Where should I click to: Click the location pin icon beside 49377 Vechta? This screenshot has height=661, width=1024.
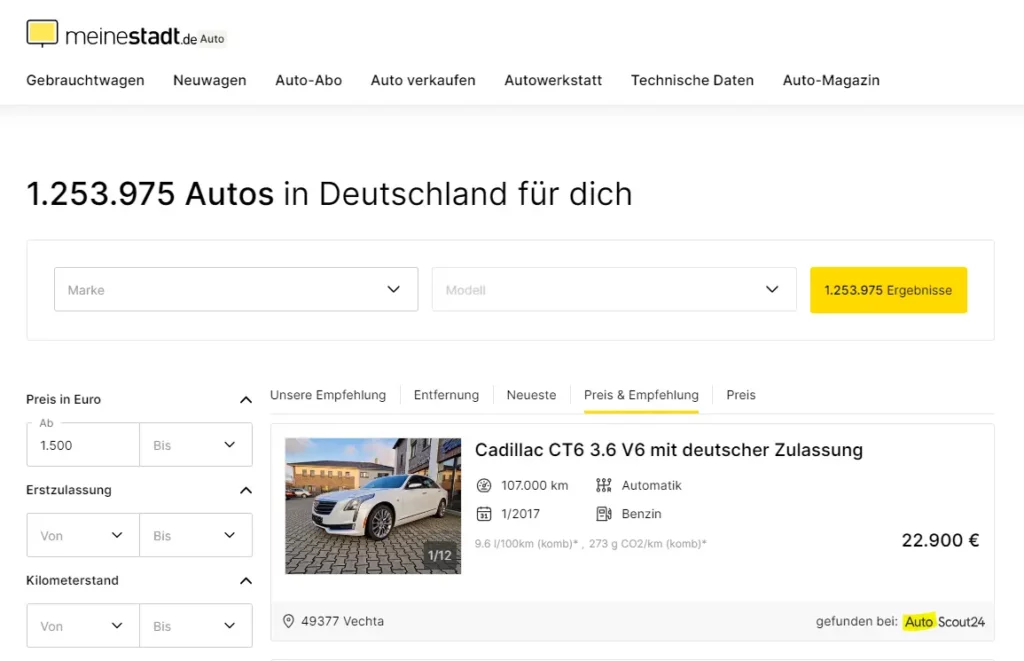[288, 621]
